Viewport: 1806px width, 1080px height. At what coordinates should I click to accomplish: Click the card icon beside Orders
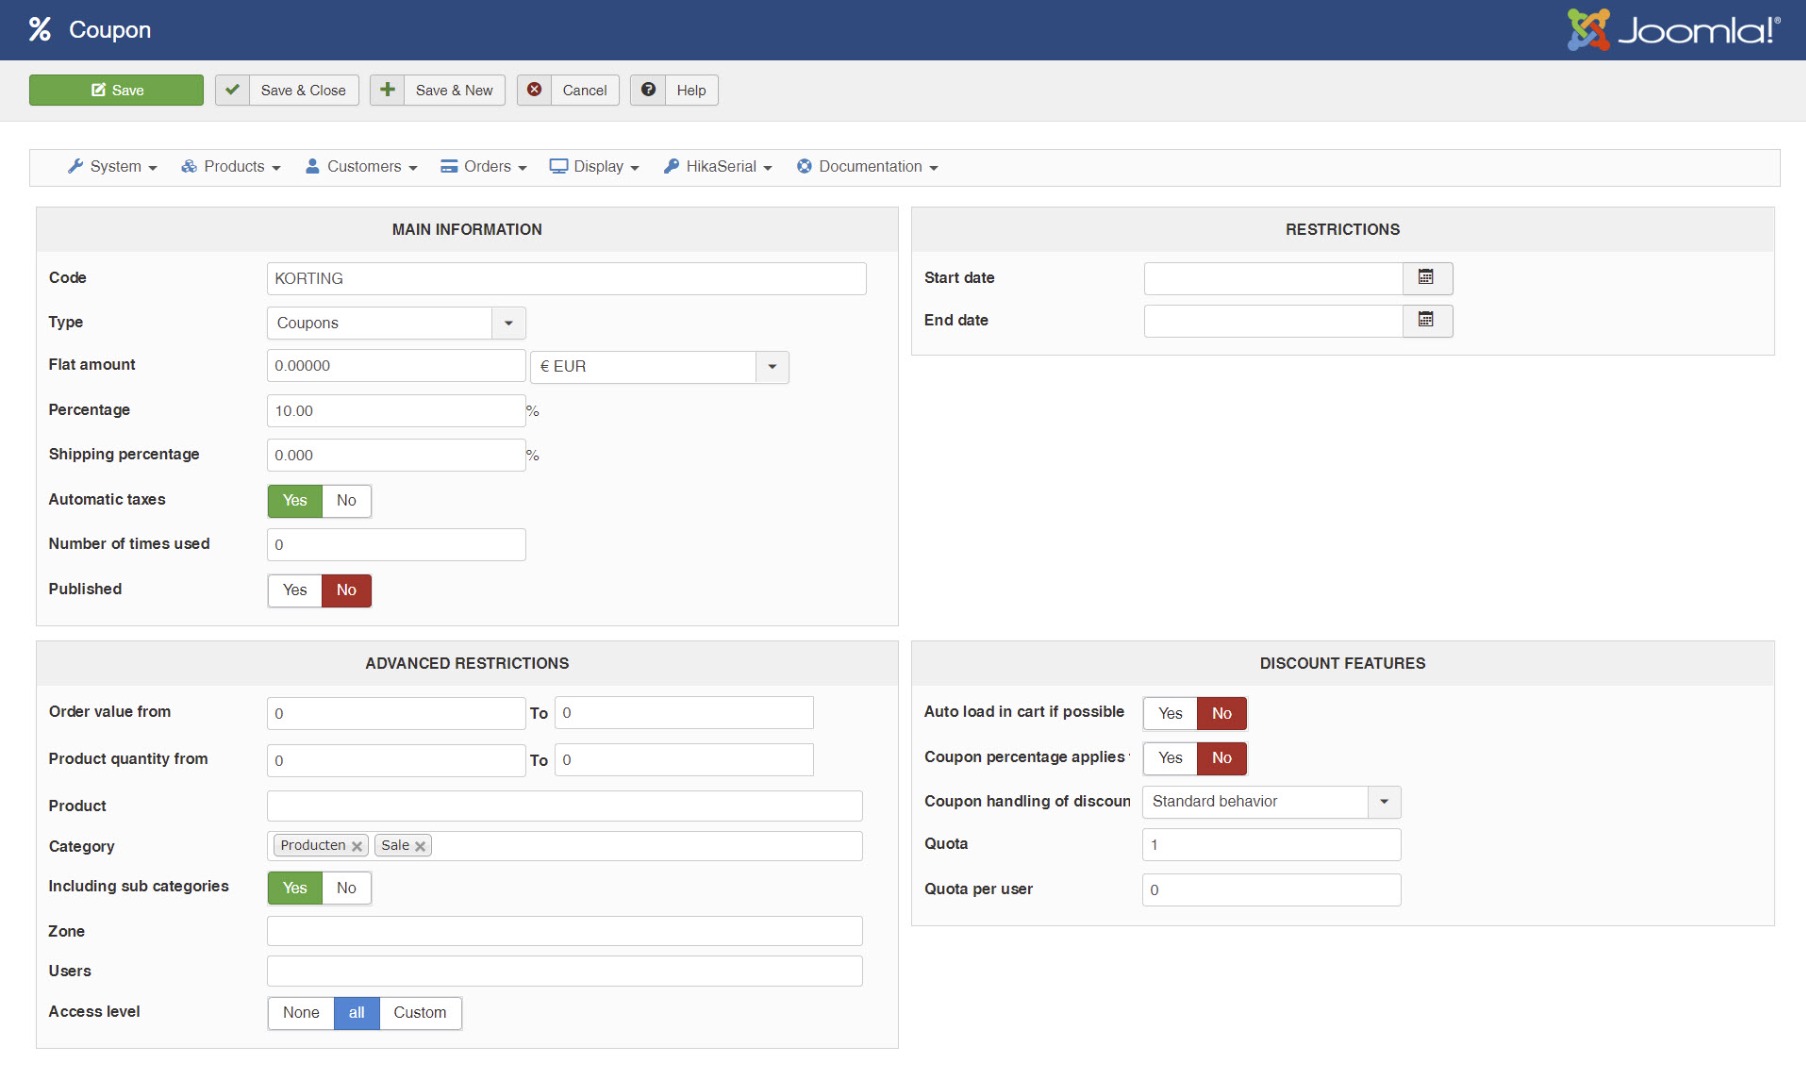[x=449, y=167]
